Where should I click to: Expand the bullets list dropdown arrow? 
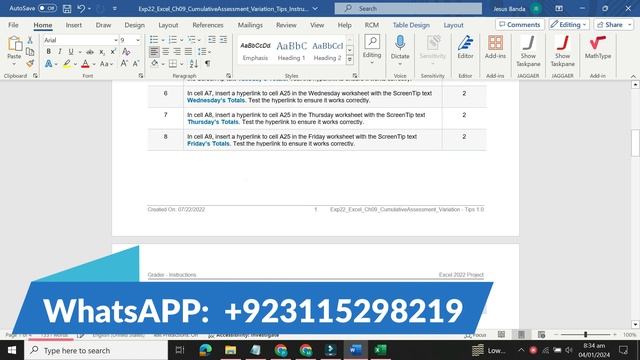[x=163, y=40]
